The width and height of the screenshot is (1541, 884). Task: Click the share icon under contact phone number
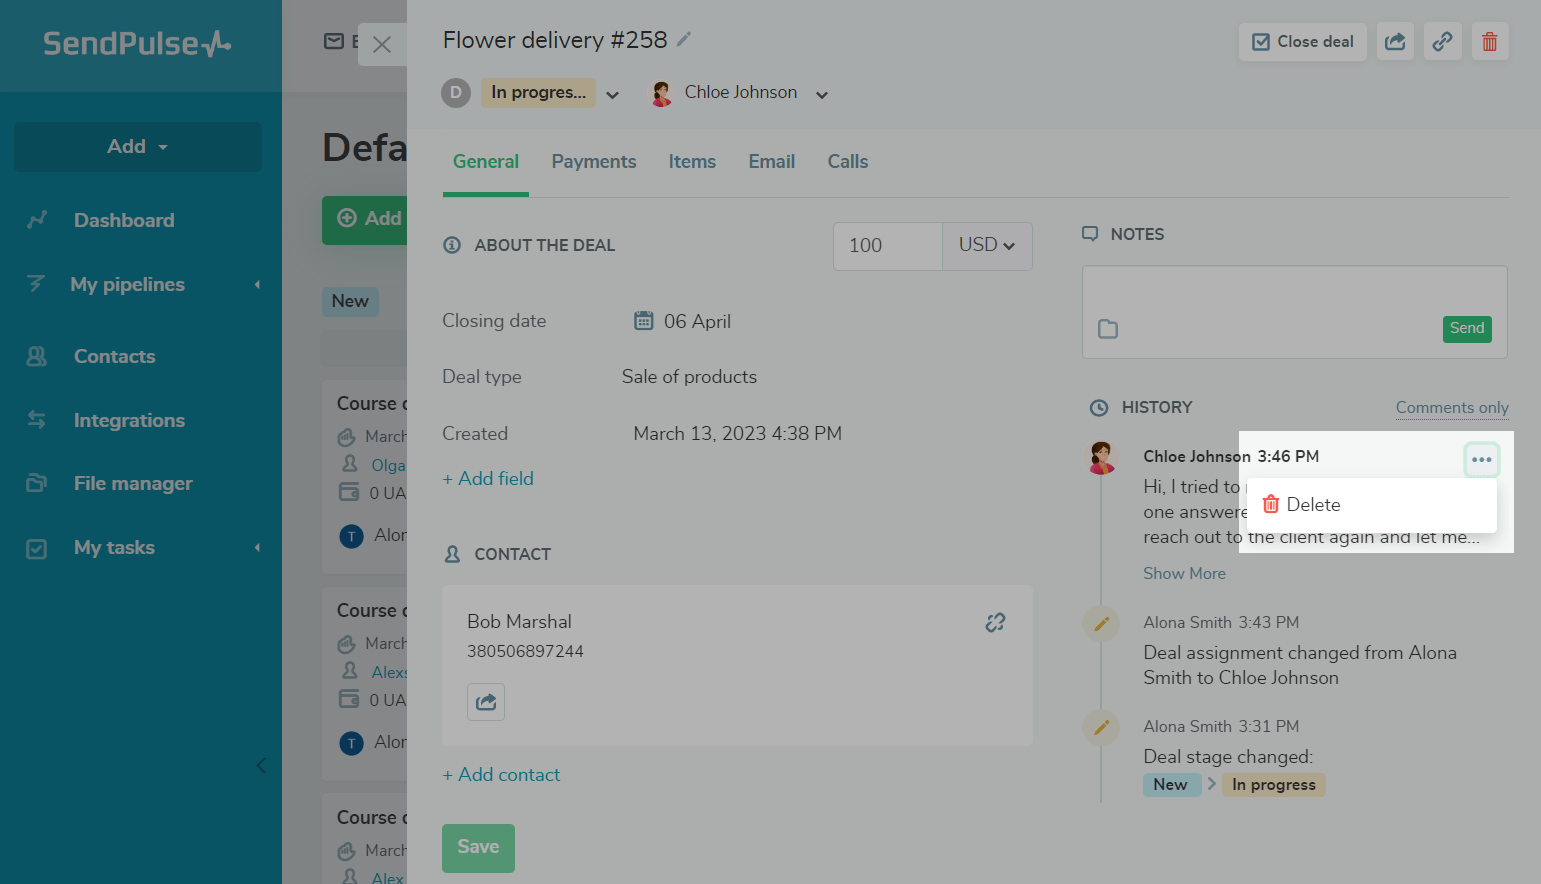486,702
